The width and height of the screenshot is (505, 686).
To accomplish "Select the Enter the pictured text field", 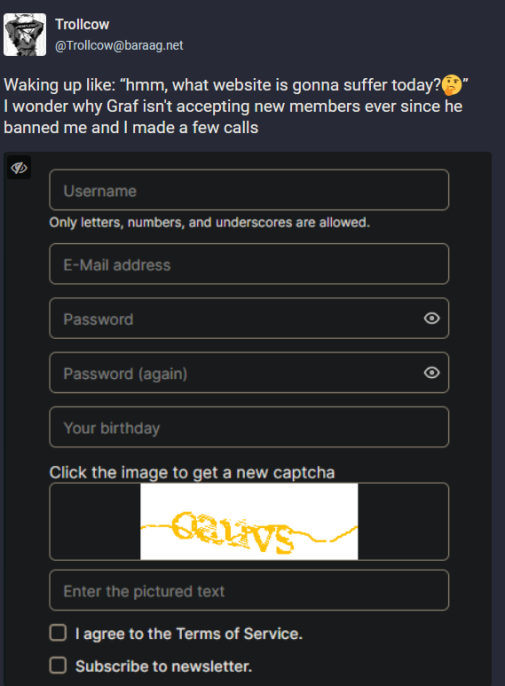I will [249, 590].
